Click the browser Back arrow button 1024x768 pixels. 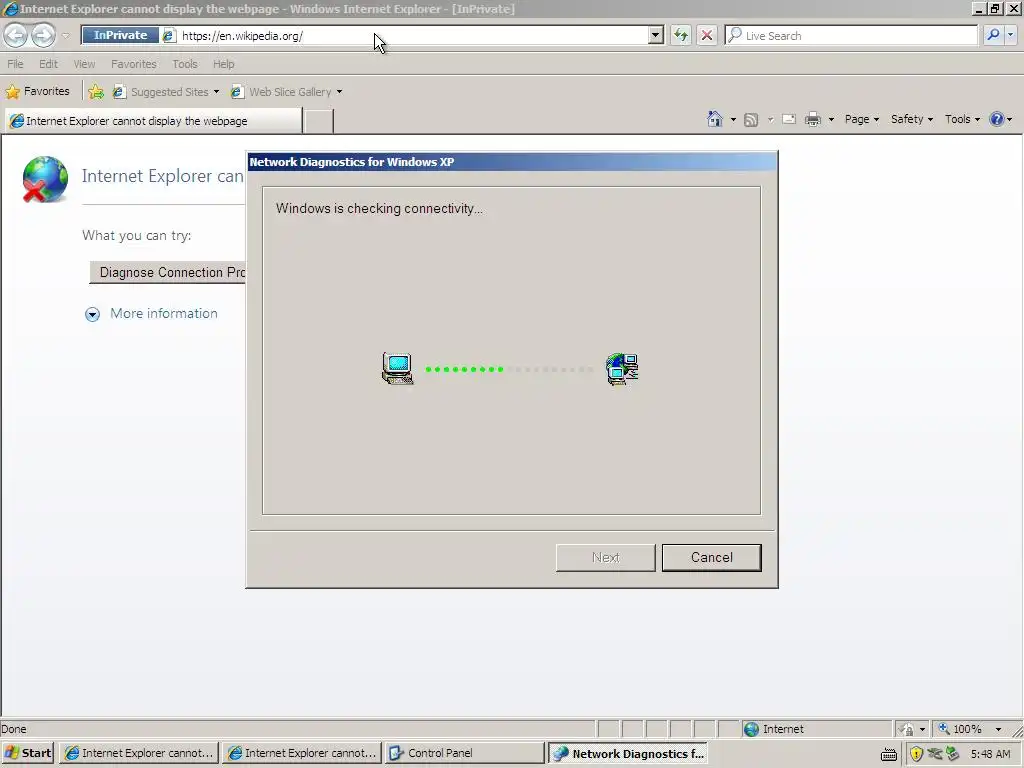point(16,35)
